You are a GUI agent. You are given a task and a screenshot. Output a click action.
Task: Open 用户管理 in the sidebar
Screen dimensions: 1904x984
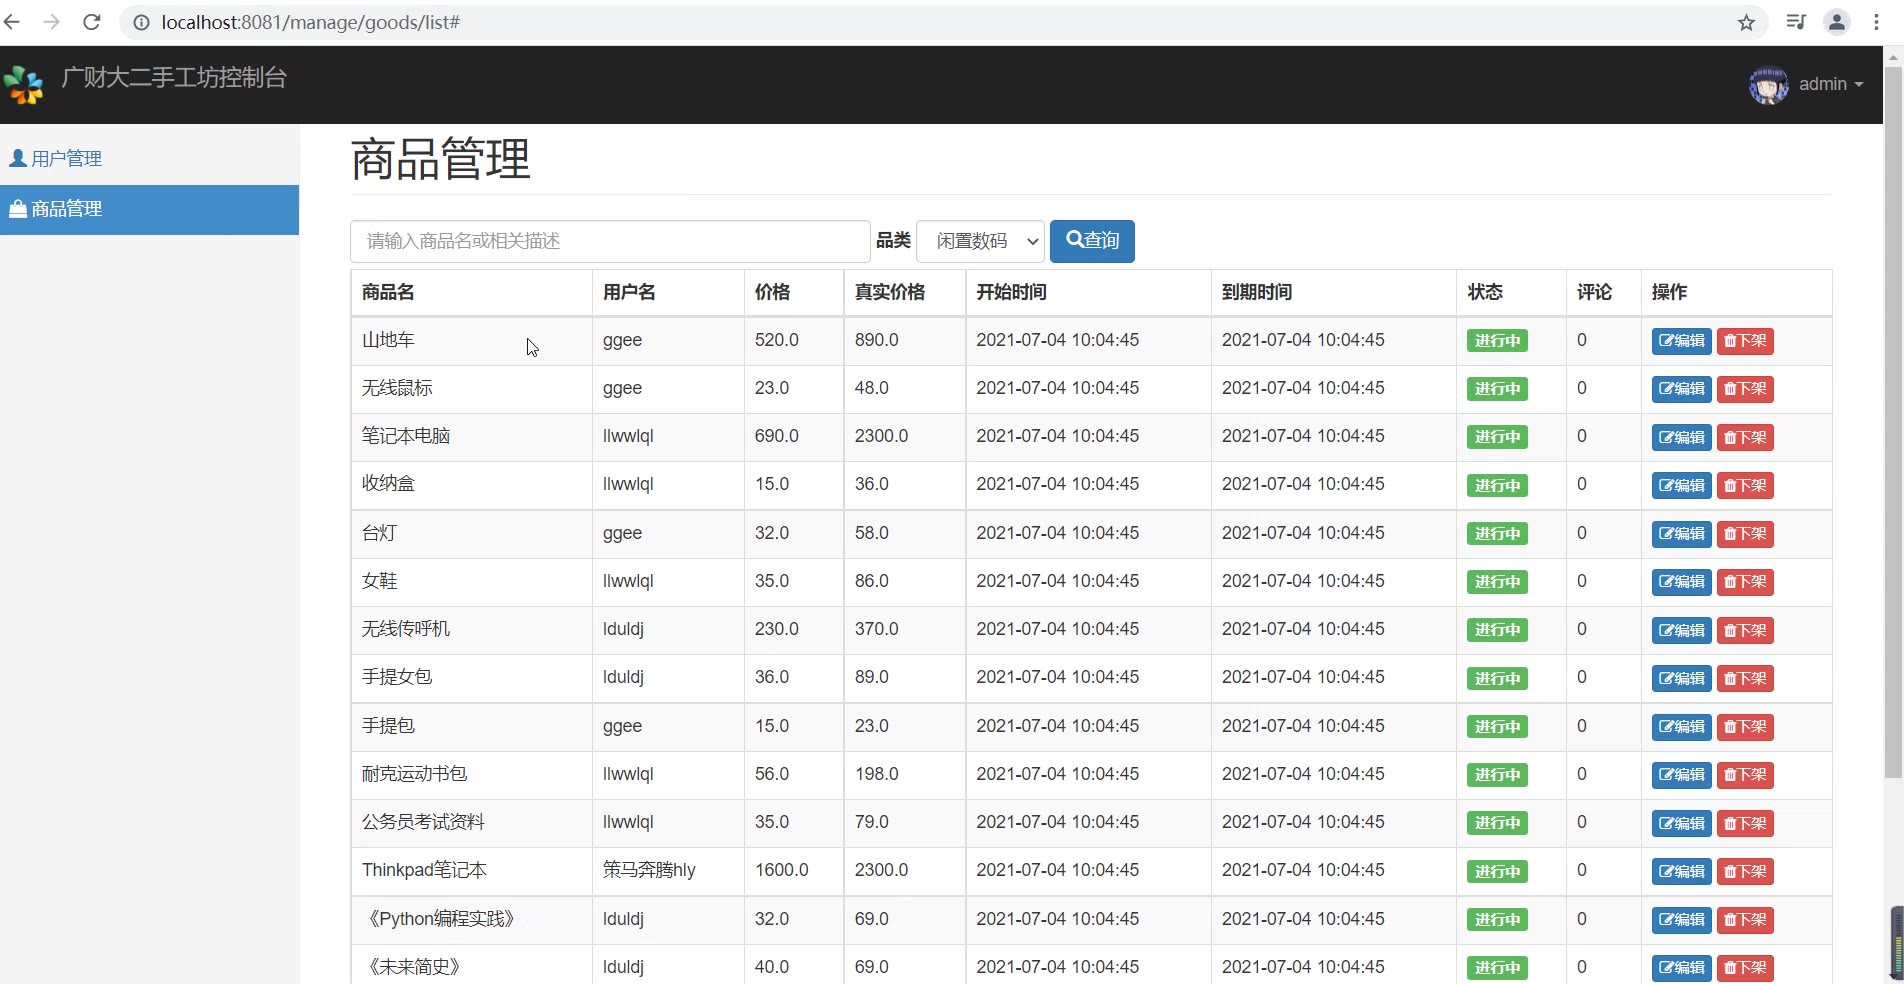[66, 159]
